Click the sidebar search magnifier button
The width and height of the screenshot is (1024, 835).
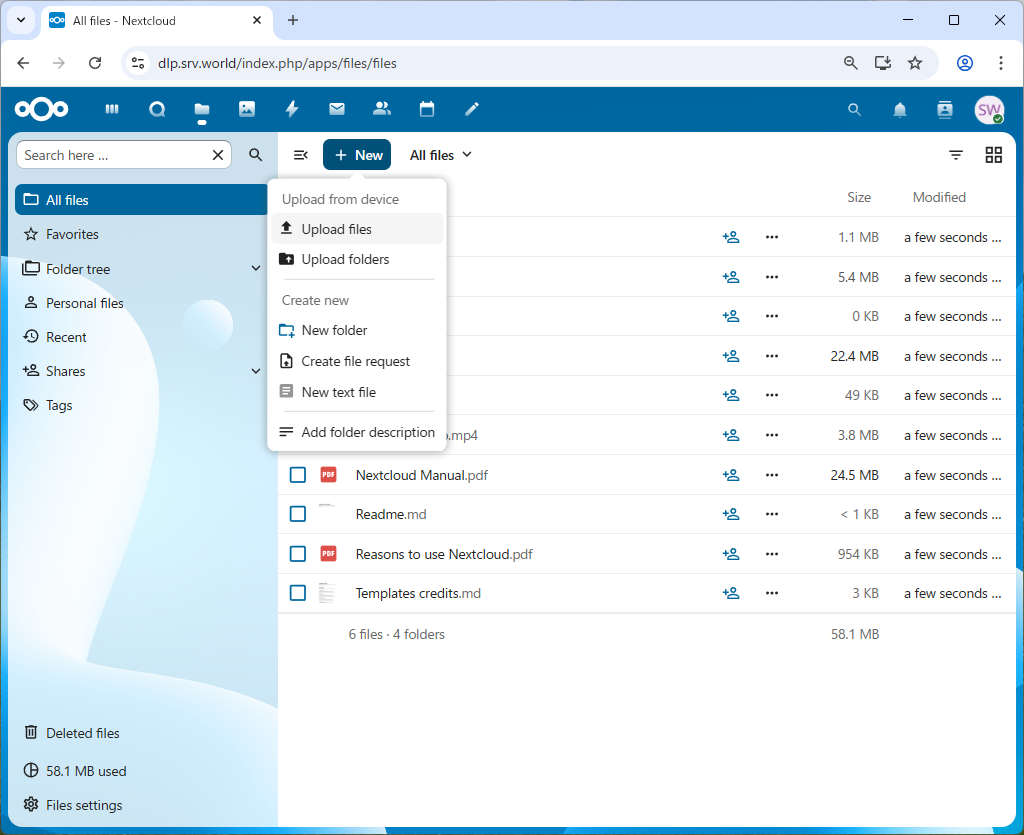256,155
